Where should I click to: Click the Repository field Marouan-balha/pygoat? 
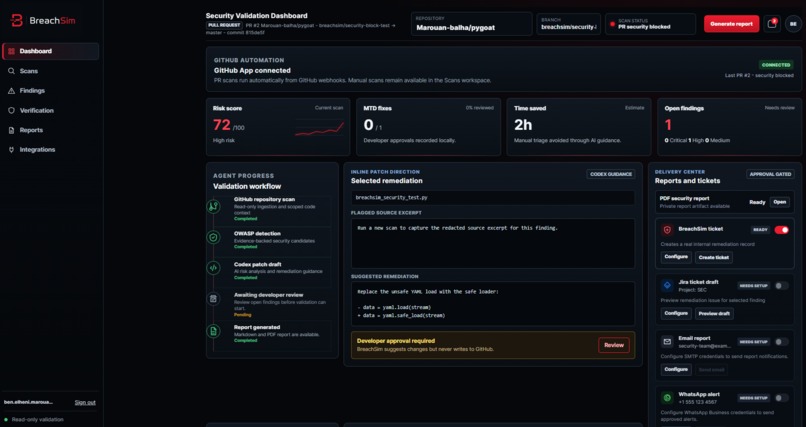[x=471, y=24]
